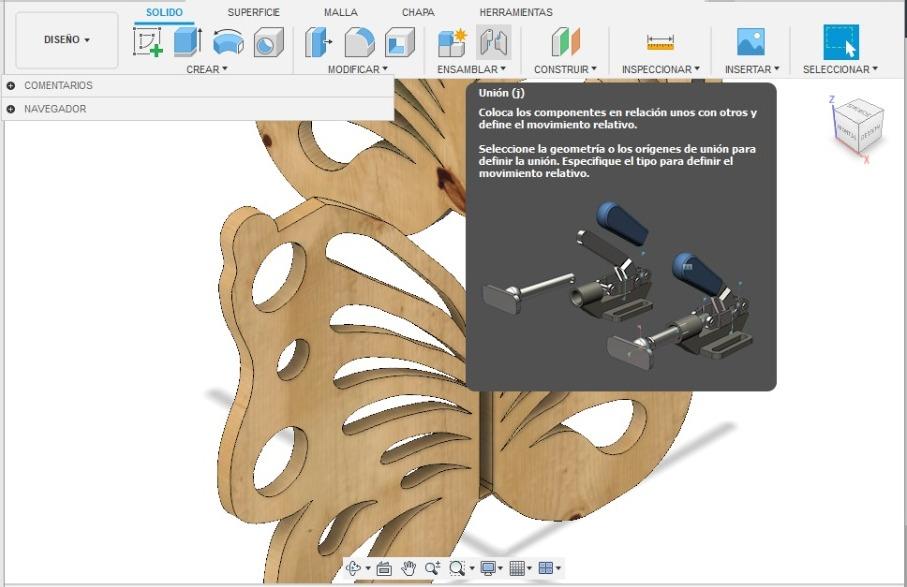This screenshot has width=907, height=587.
Task: Select the Hole tool
Action: click(x=268, y=42)
